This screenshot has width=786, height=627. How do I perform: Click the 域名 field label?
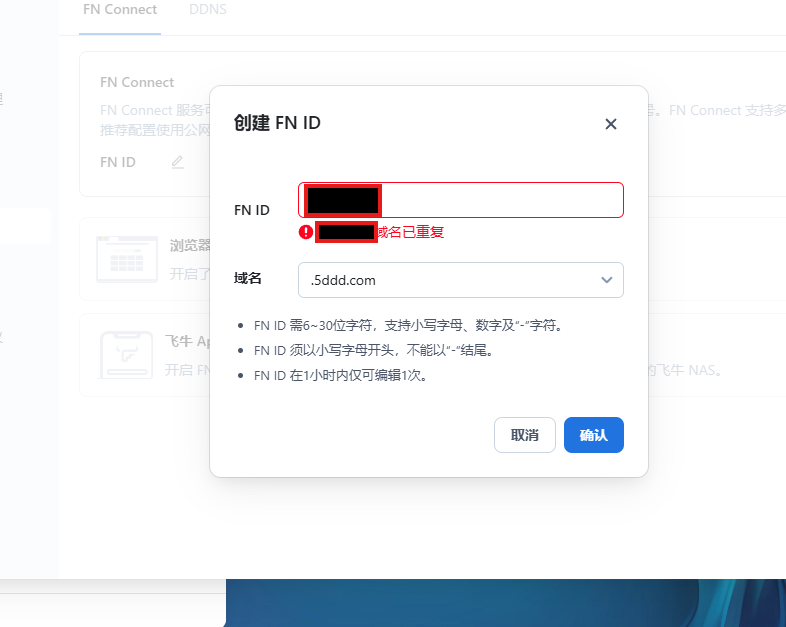(x=248, y=278)
